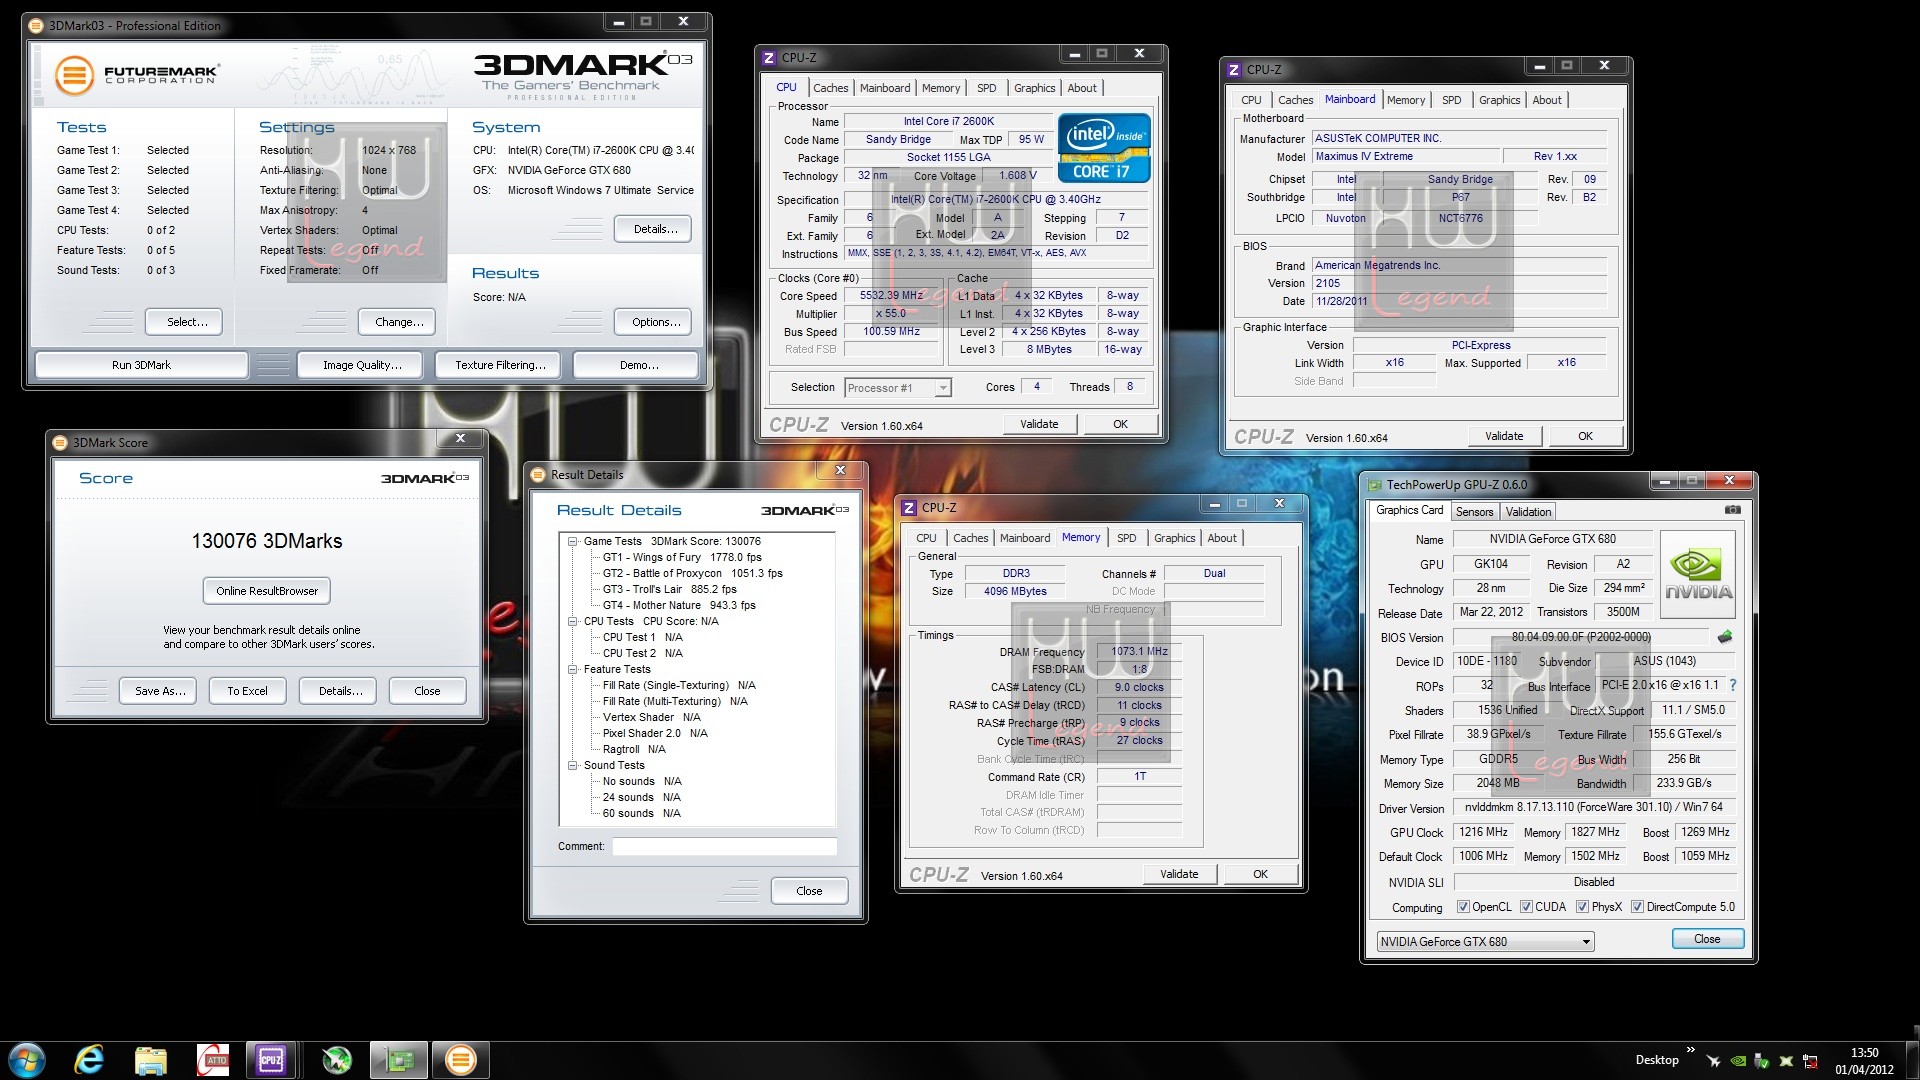Click the Desktop toolbar label on the taskbar
Image resolution: width=1920 pixels, height=1080 pixels.
click(x=1657, y=1060)
